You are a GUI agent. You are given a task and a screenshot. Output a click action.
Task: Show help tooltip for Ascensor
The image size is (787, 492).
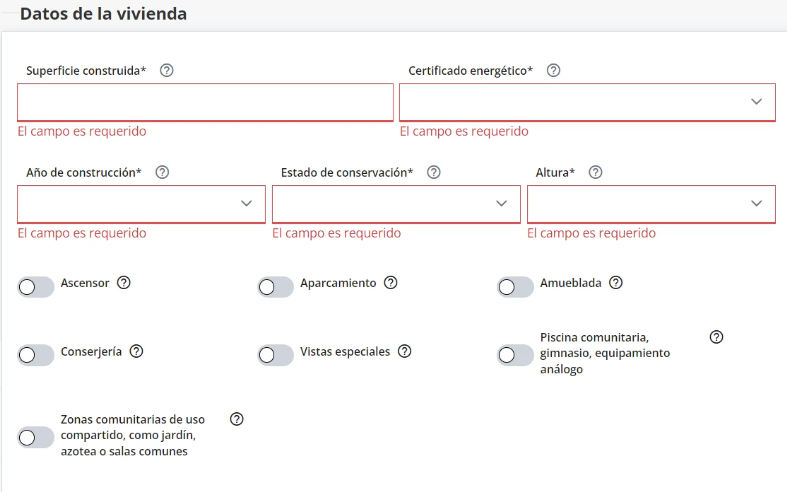click(x=123, y=283)
